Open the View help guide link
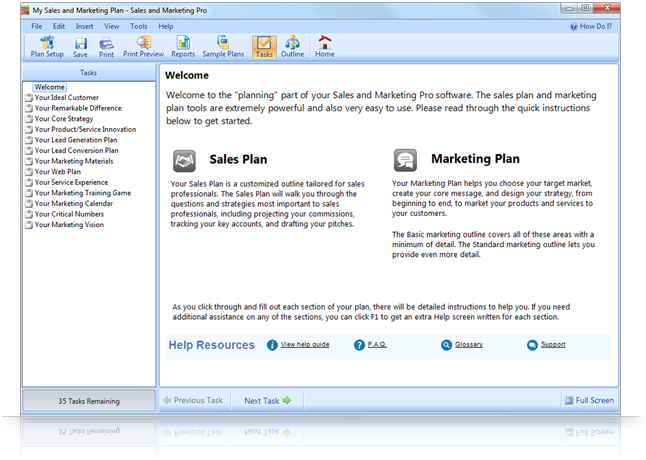The image size is (646, 460). point(305,344)
